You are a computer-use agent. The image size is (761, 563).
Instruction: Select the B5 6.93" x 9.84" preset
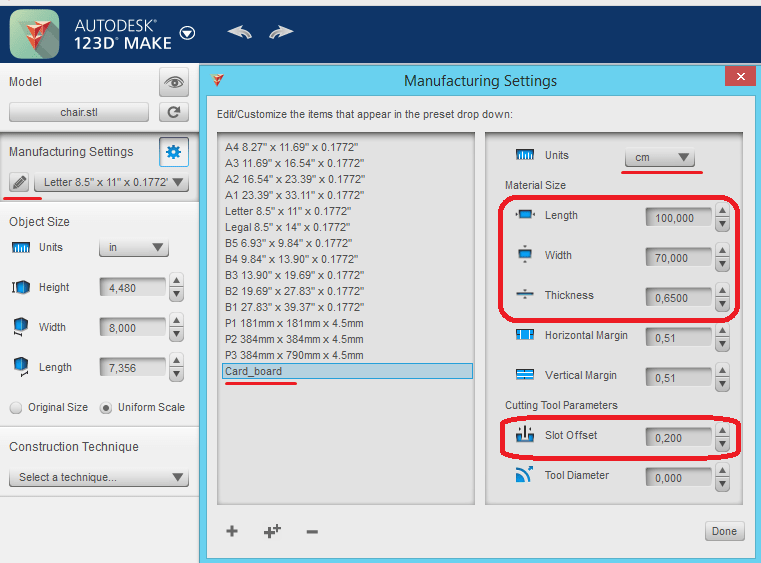pyautogui.click(x=288, y=243)
